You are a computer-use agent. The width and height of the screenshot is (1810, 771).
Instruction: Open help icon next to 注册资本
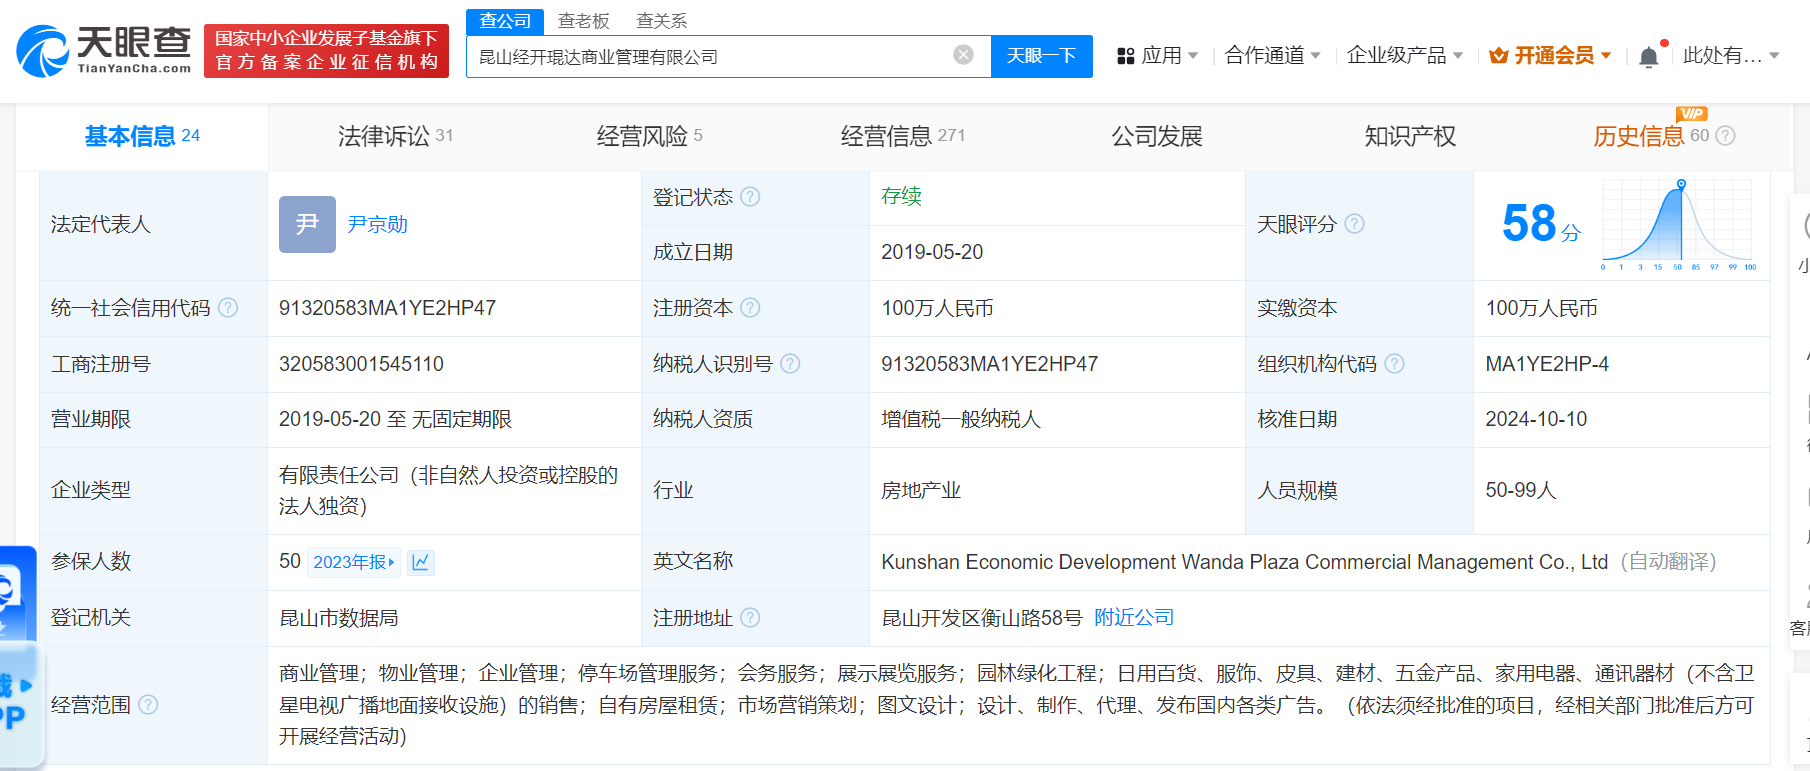click(x=750, y=308)
